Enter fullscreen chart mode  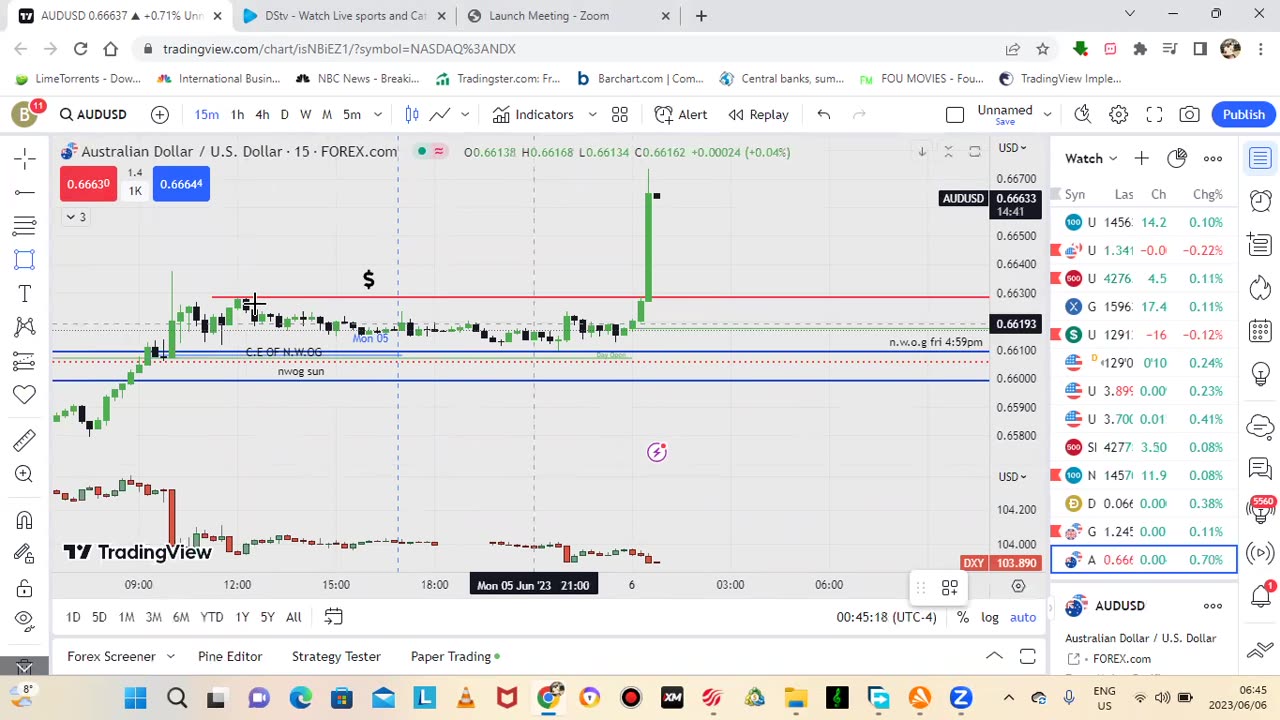click(x=1154, y=114)
